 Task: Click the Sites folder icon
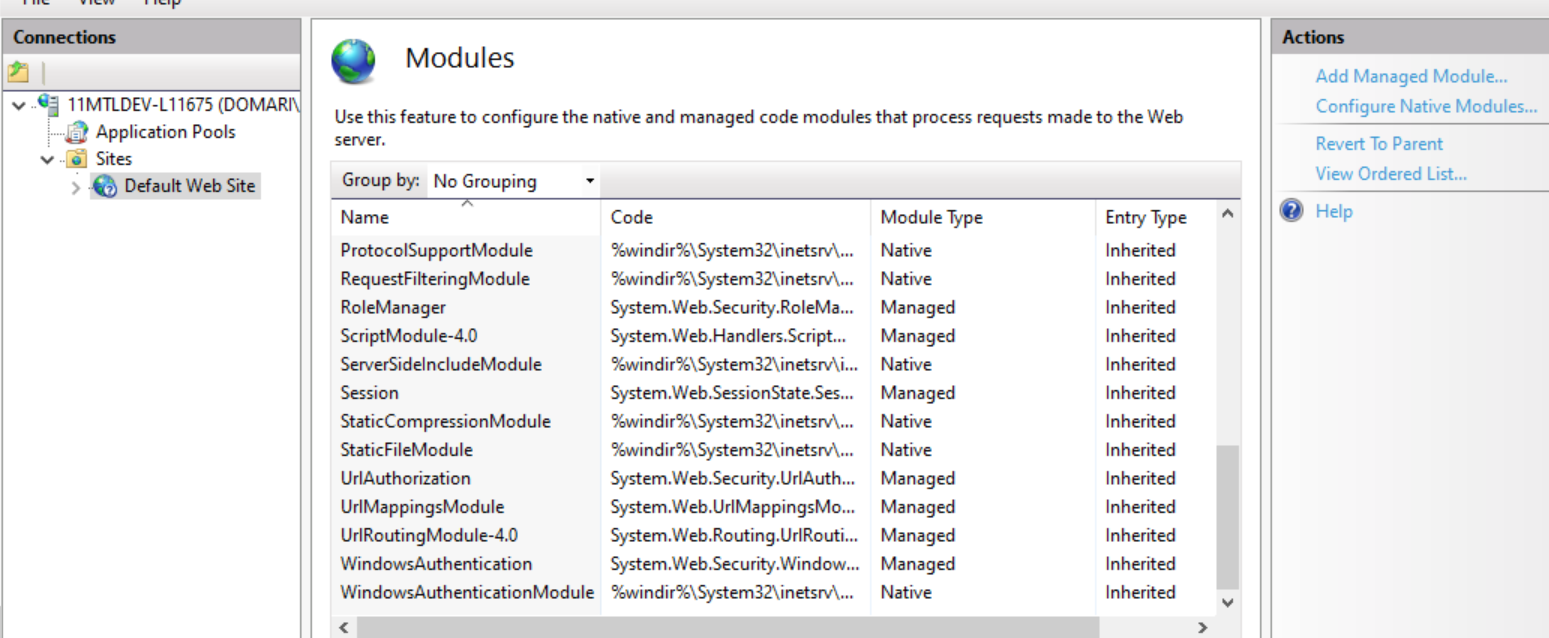tap(76, 159)
